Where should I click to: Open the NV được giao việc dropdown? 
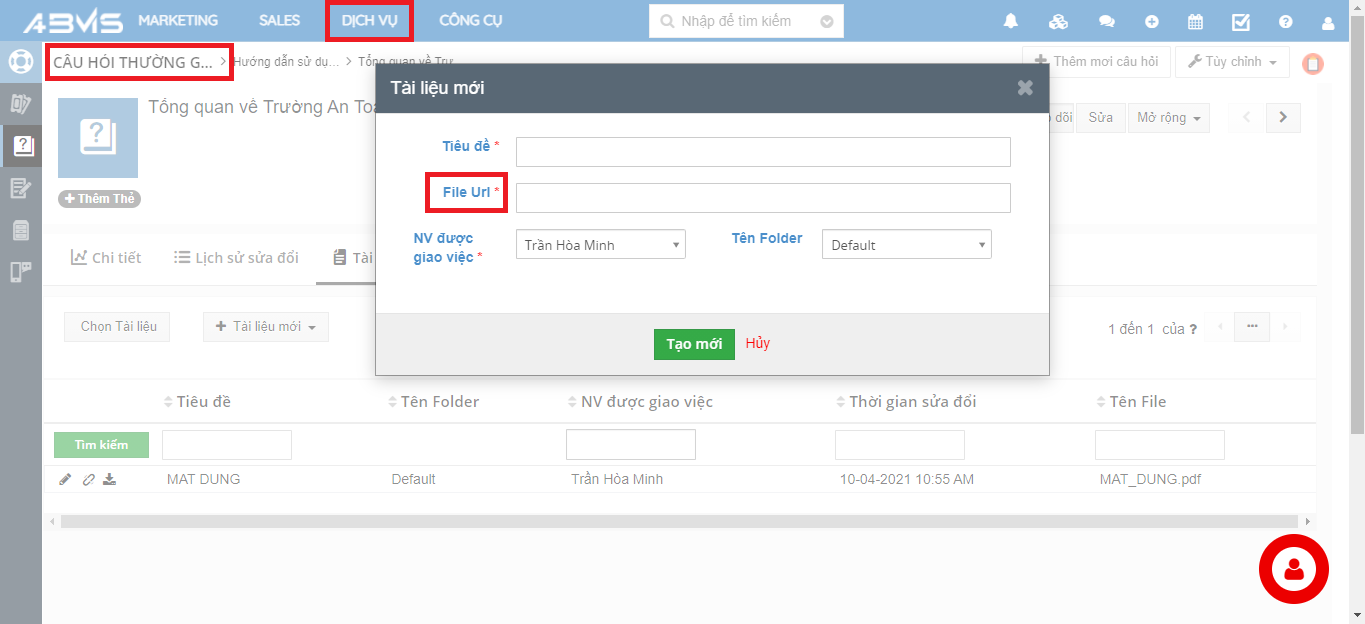click(x=600, y=245)
